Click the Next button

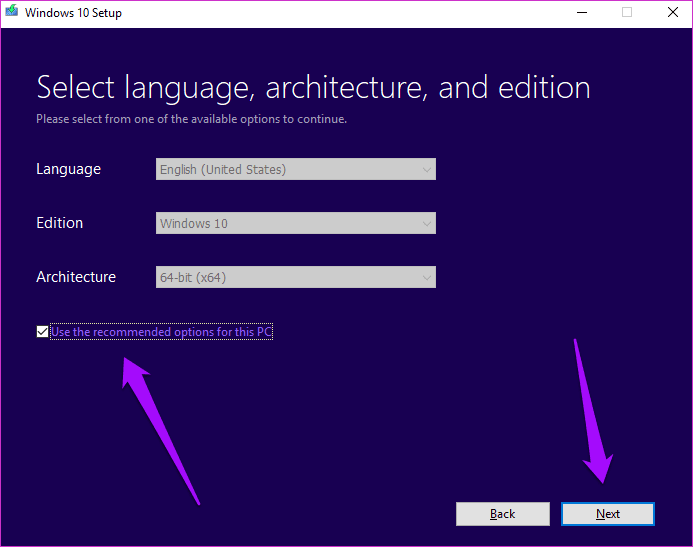click(x=608, y=514)
